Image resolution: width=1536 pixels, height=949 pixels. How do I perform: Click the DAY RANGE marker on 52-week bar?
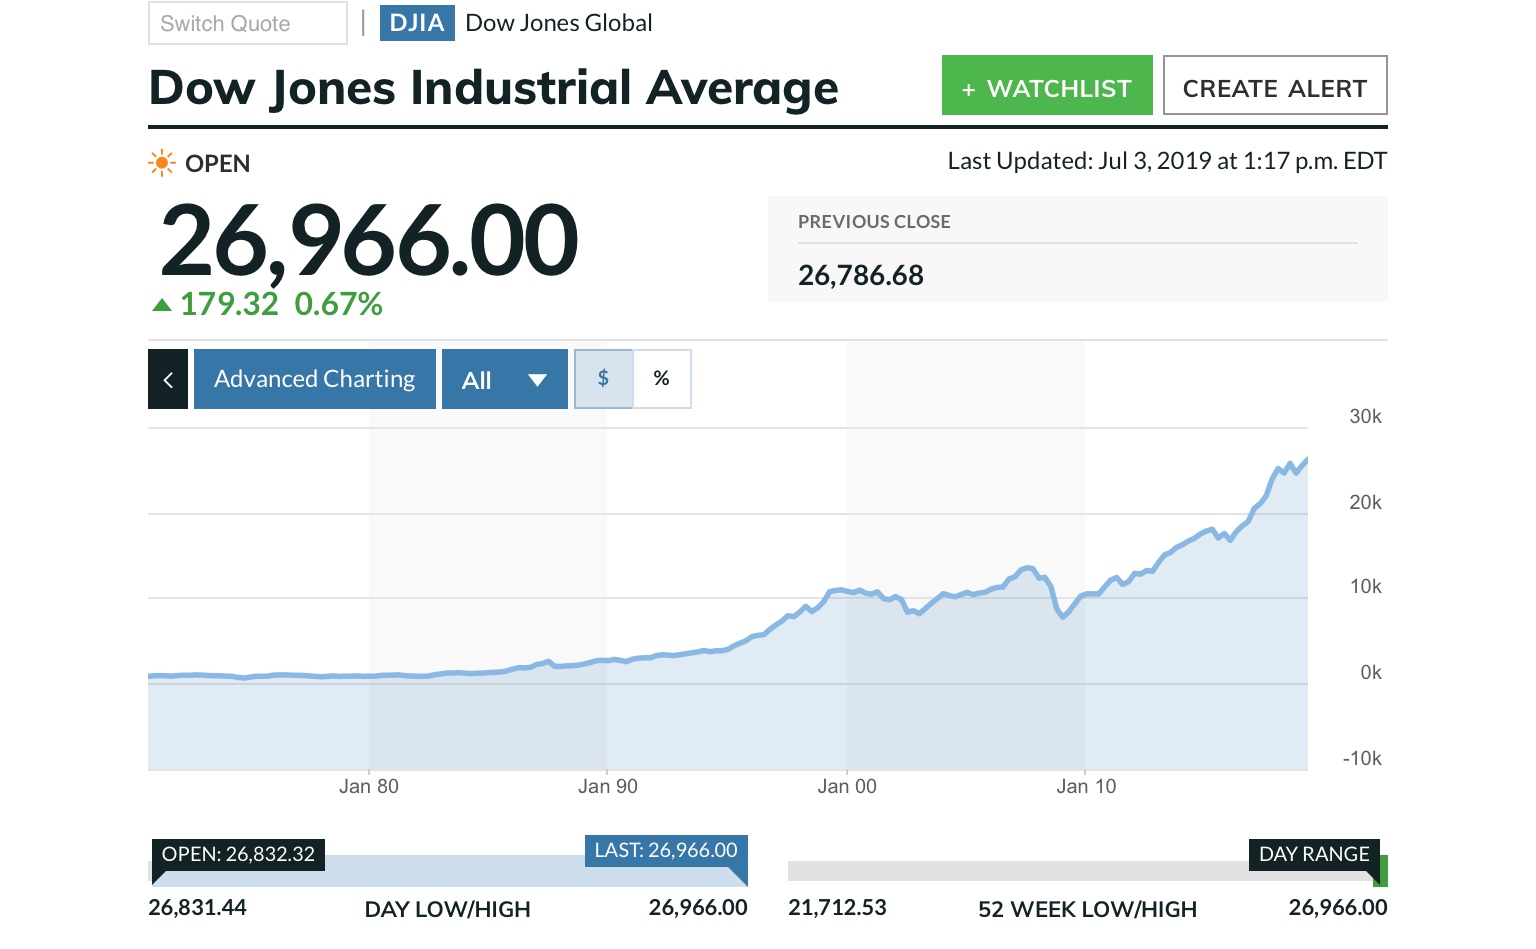[x=1313, y=854]
